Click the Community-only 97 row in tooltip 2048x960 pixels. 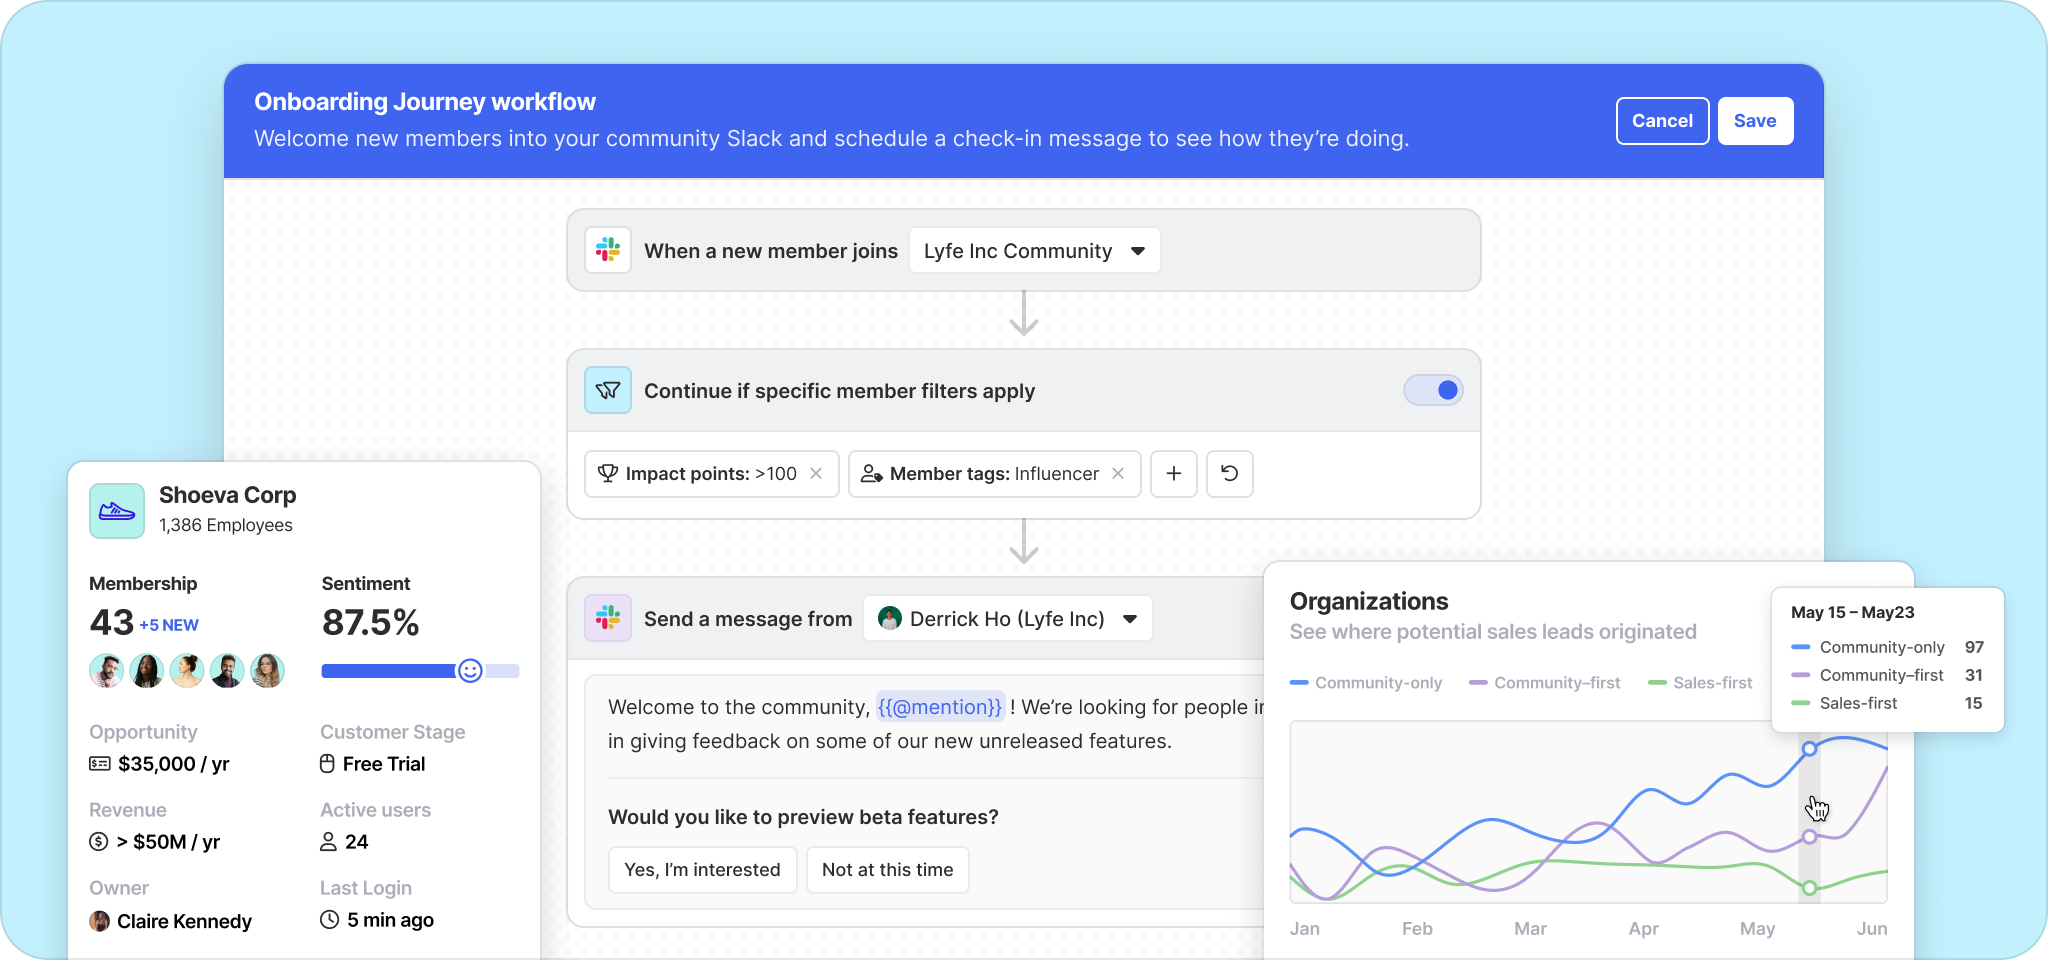click(x=1888, y=647)
